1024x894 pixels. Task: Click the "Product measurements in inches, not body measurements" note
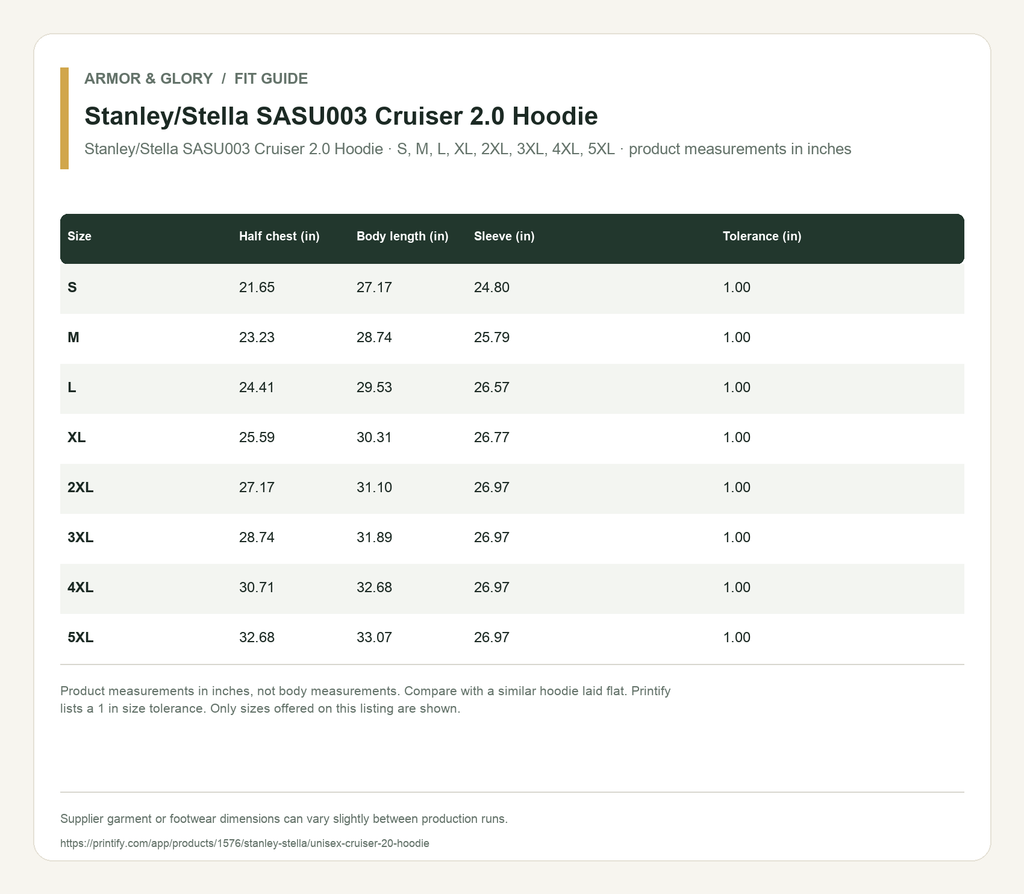pyautogui.click(x=366, y=700)
